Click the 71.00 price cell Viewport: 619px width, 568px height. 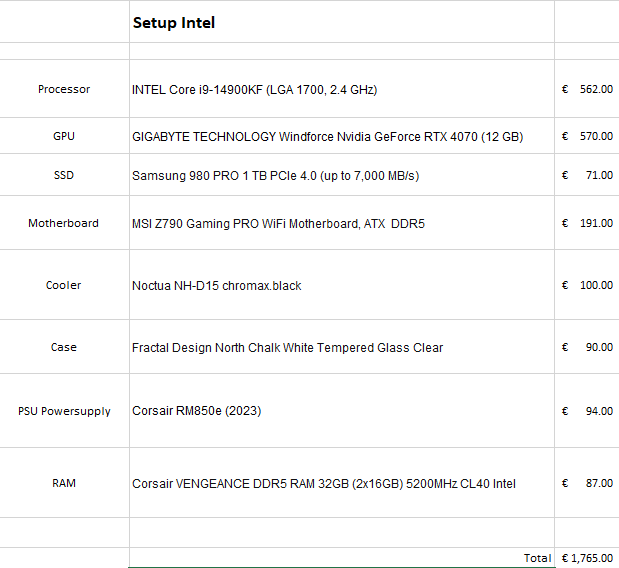point(587,174)
